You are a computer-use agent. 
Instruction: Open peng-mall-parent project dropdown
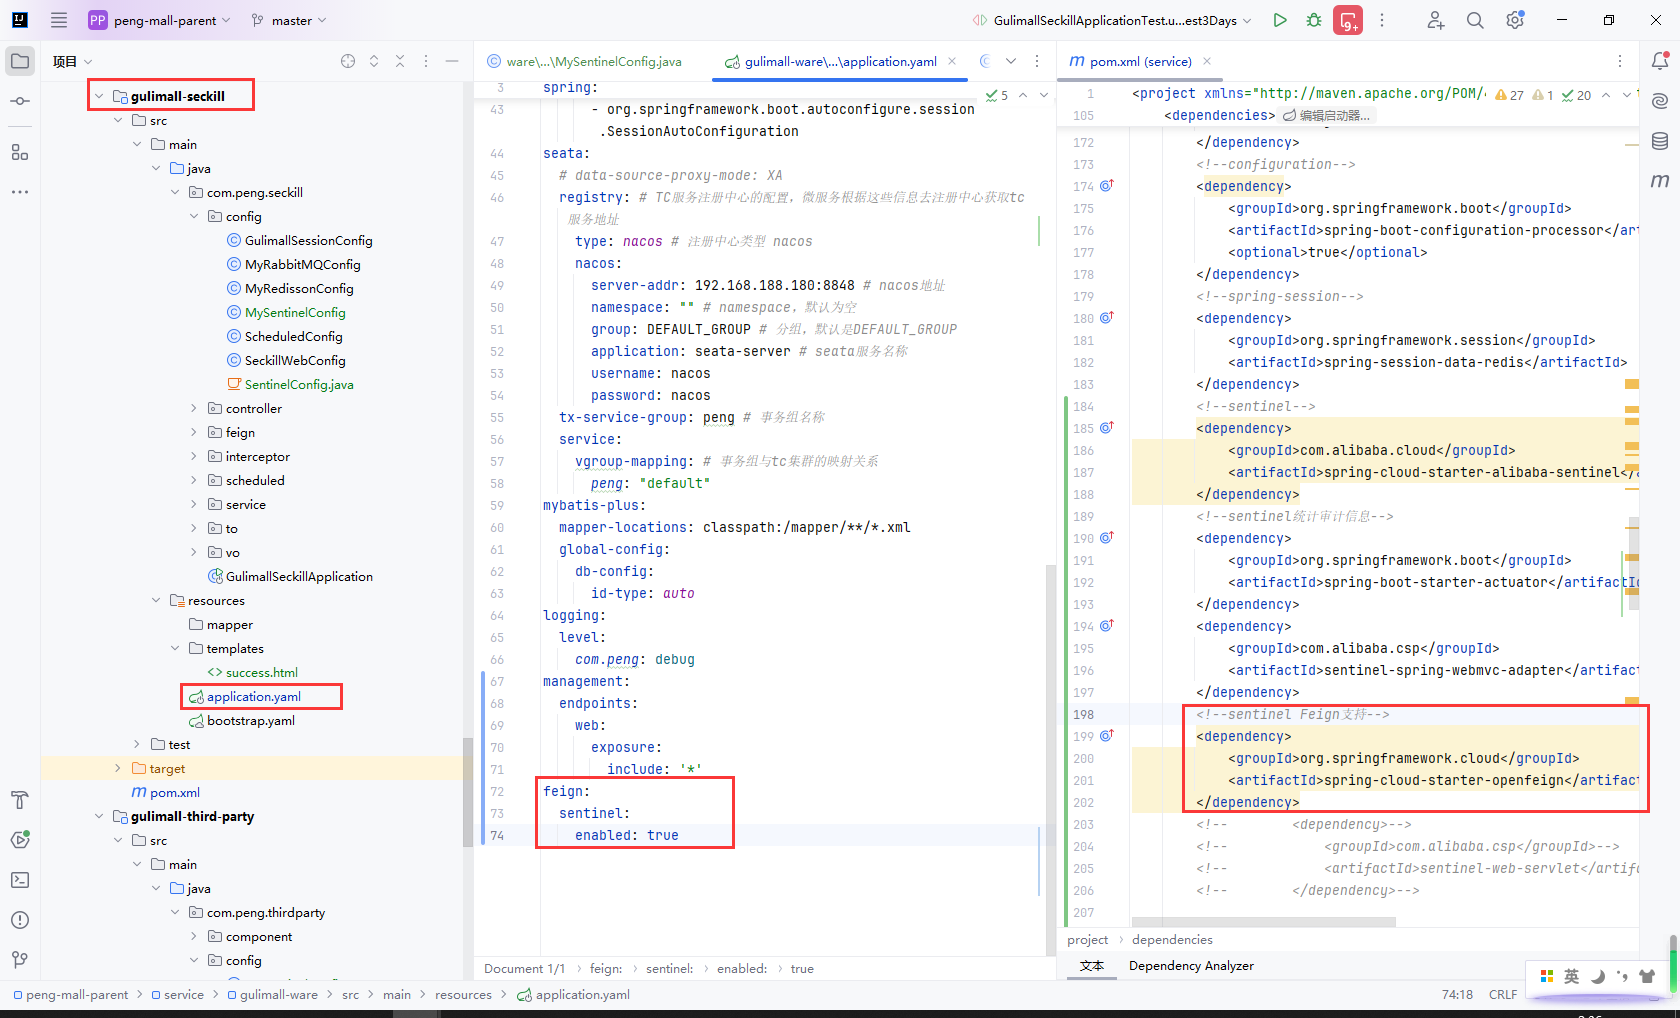click(x=160, y=20)
